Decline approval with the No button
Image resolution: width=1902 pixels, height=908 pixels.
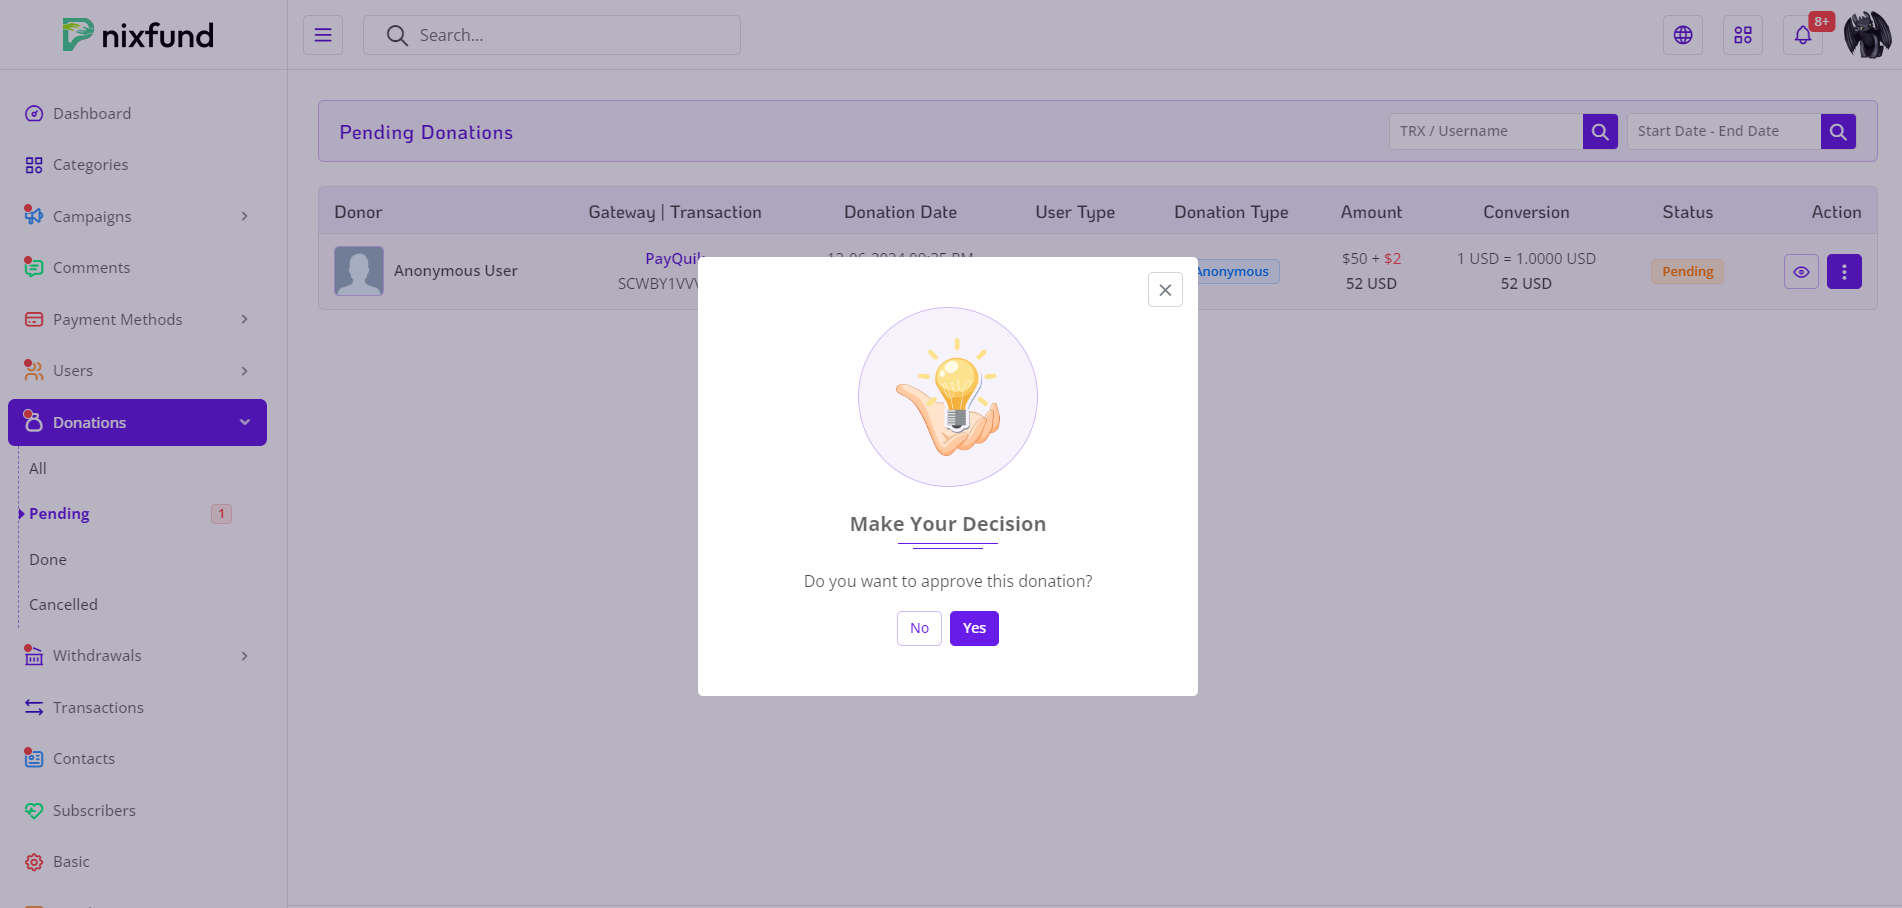pos(919,628)
